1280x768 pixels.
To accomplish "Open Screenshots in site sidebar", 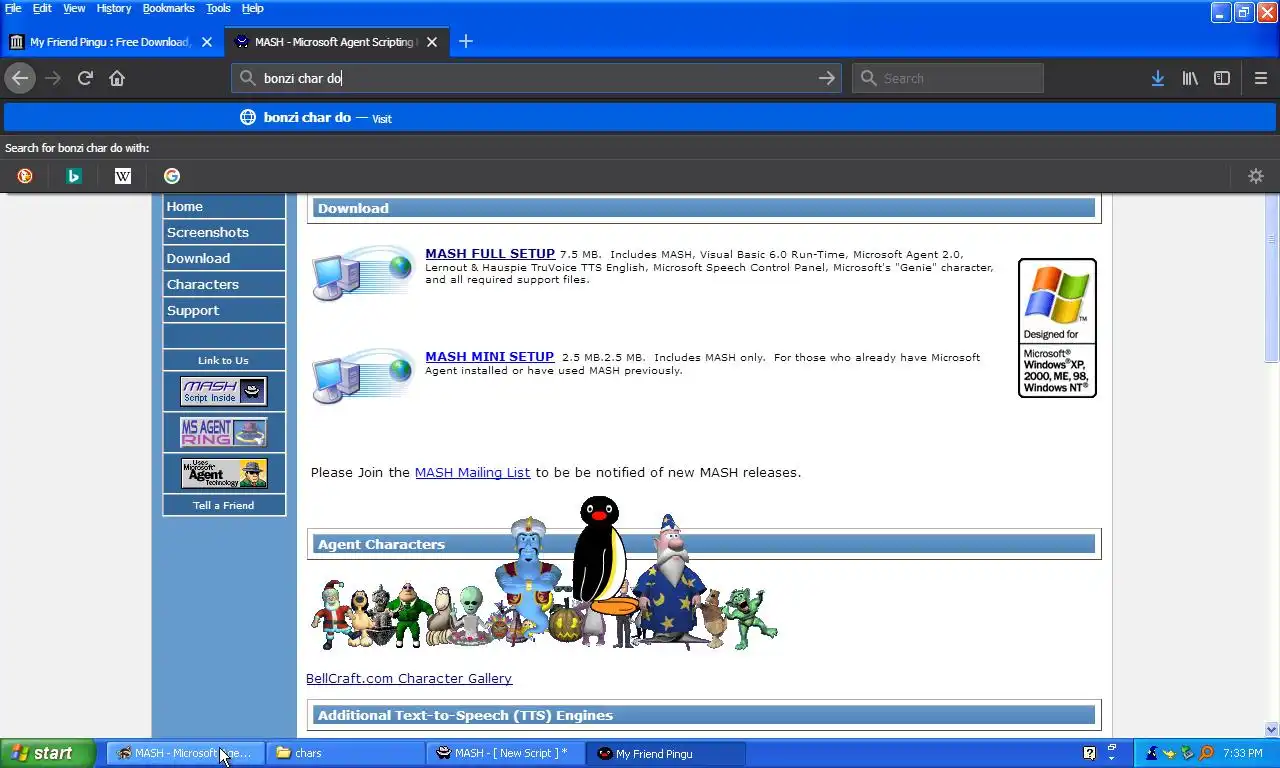I will [x=224, y=232].
